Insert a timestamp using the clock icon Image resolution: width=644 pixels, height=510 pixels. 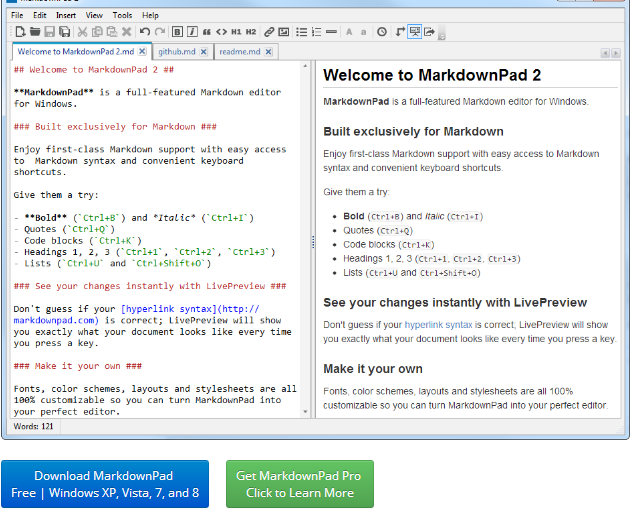382,32
